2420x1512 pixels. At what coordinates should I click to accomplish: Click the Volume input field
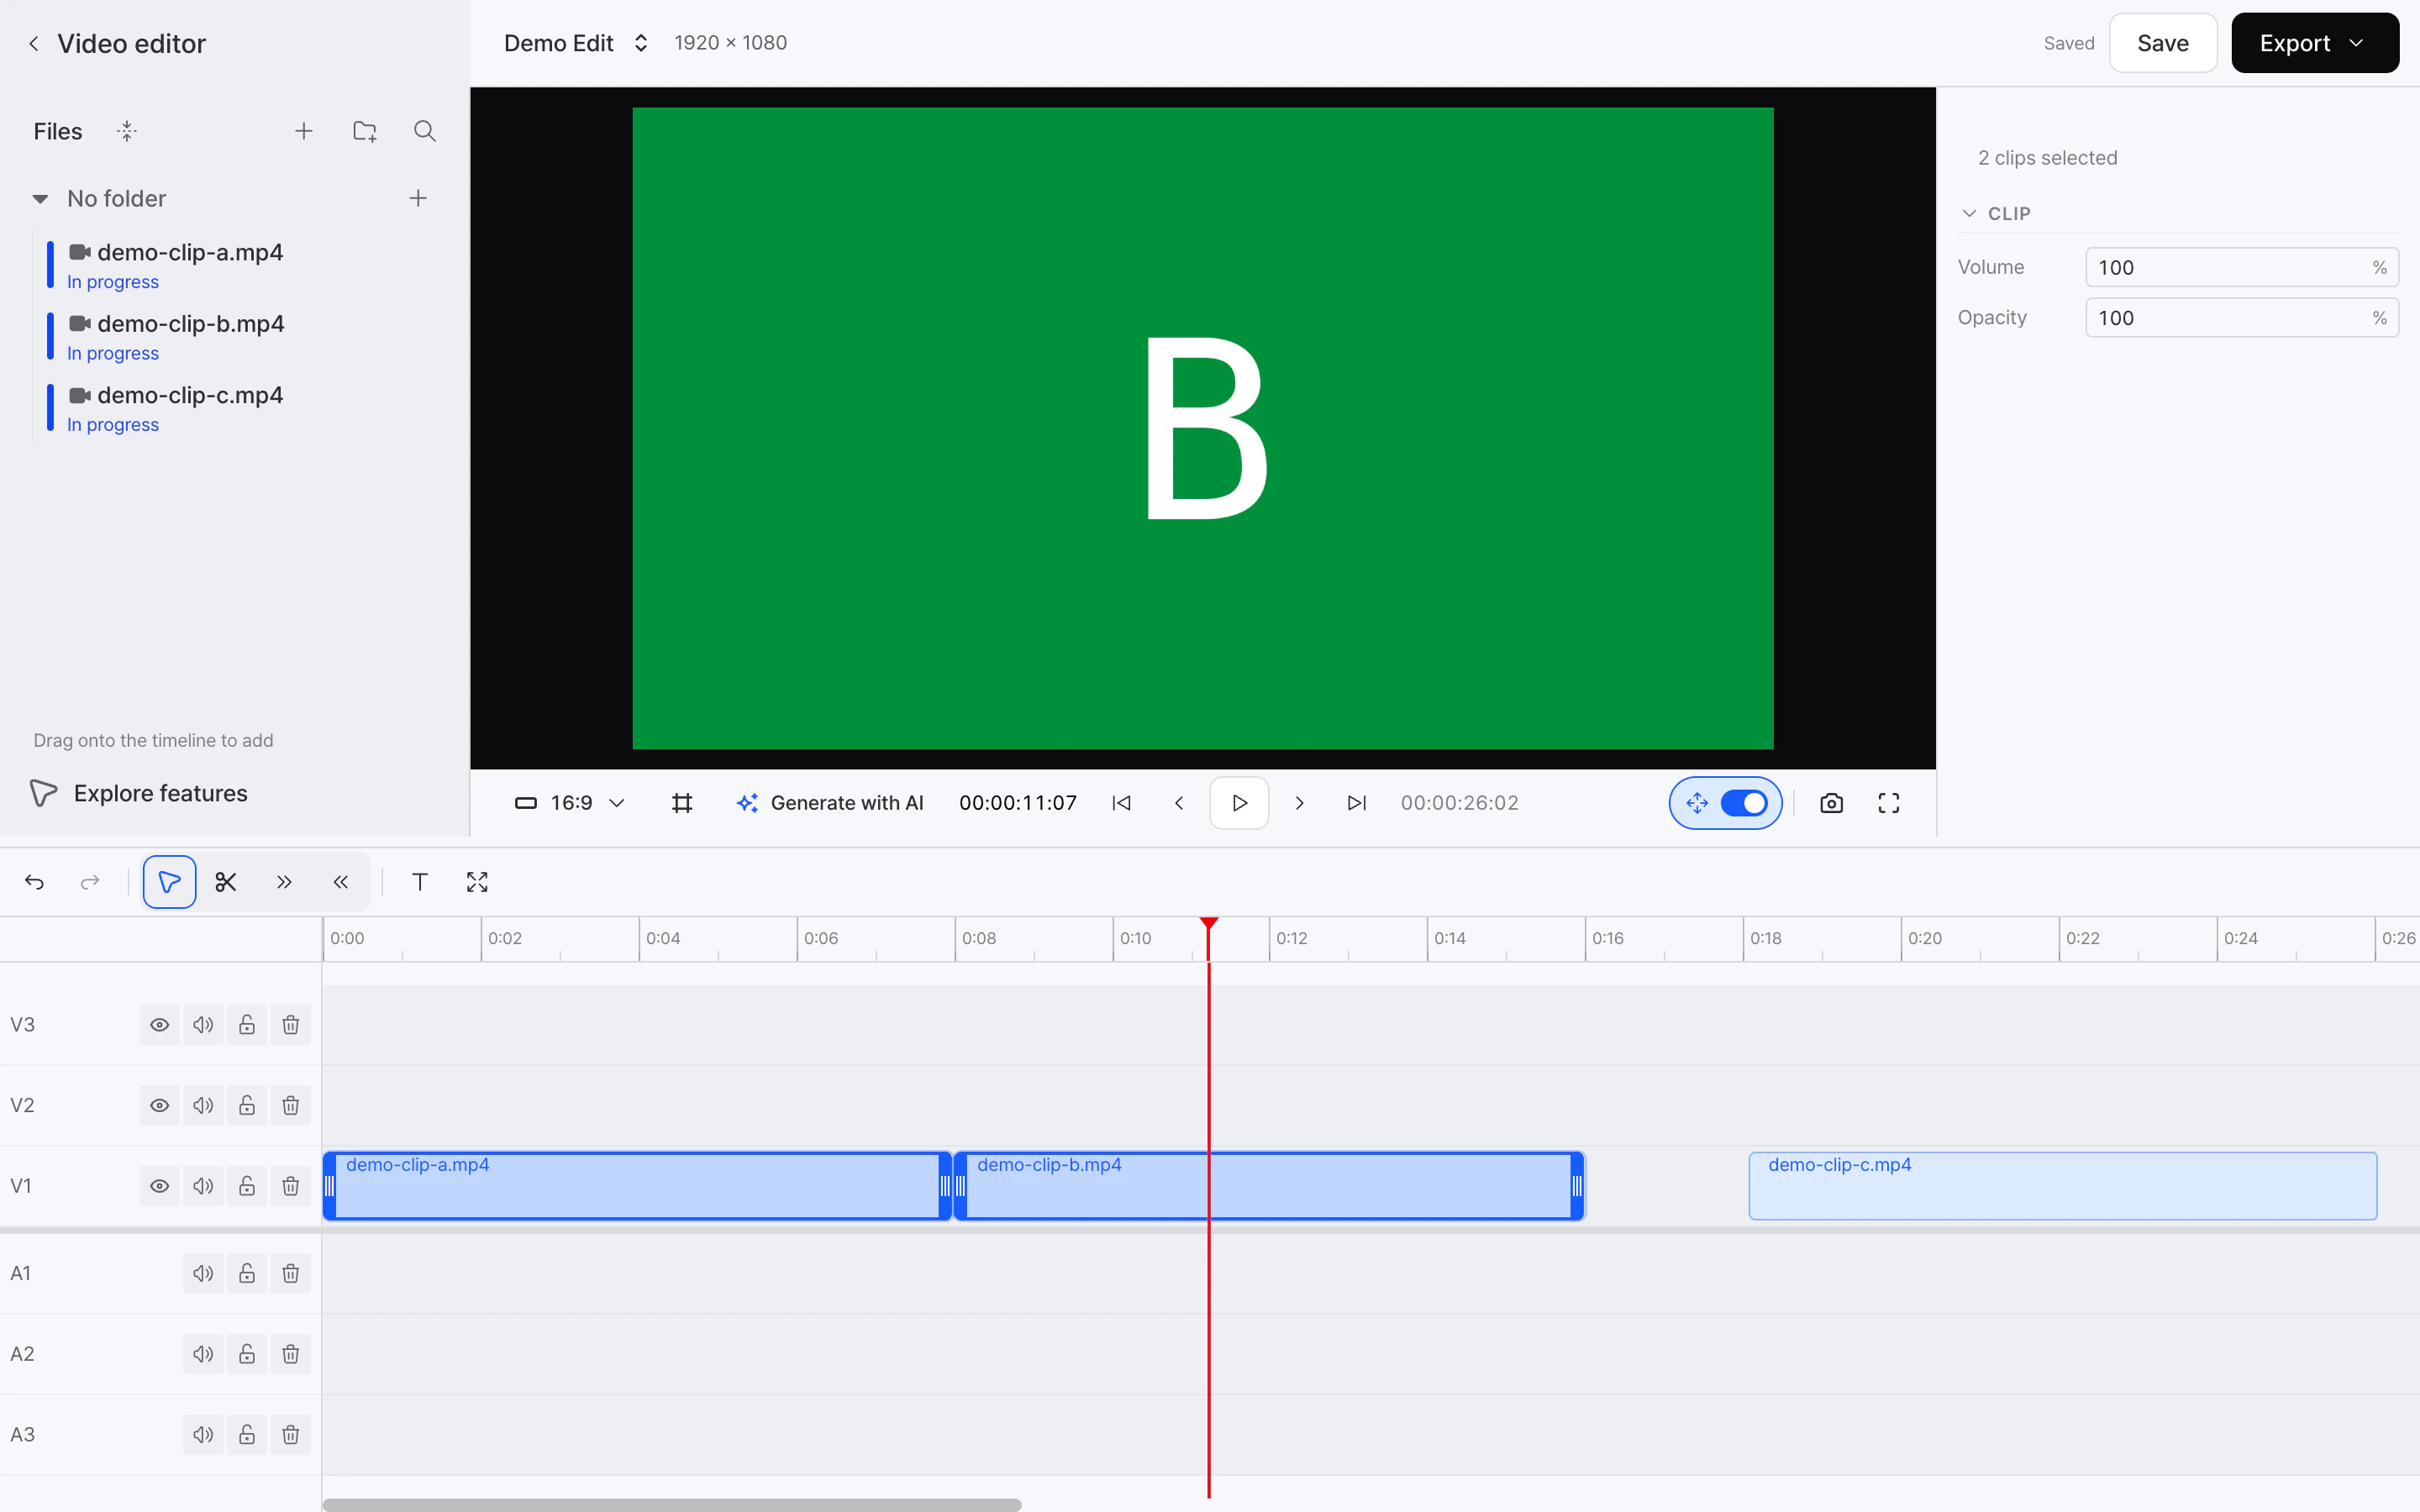[2241, 267]
